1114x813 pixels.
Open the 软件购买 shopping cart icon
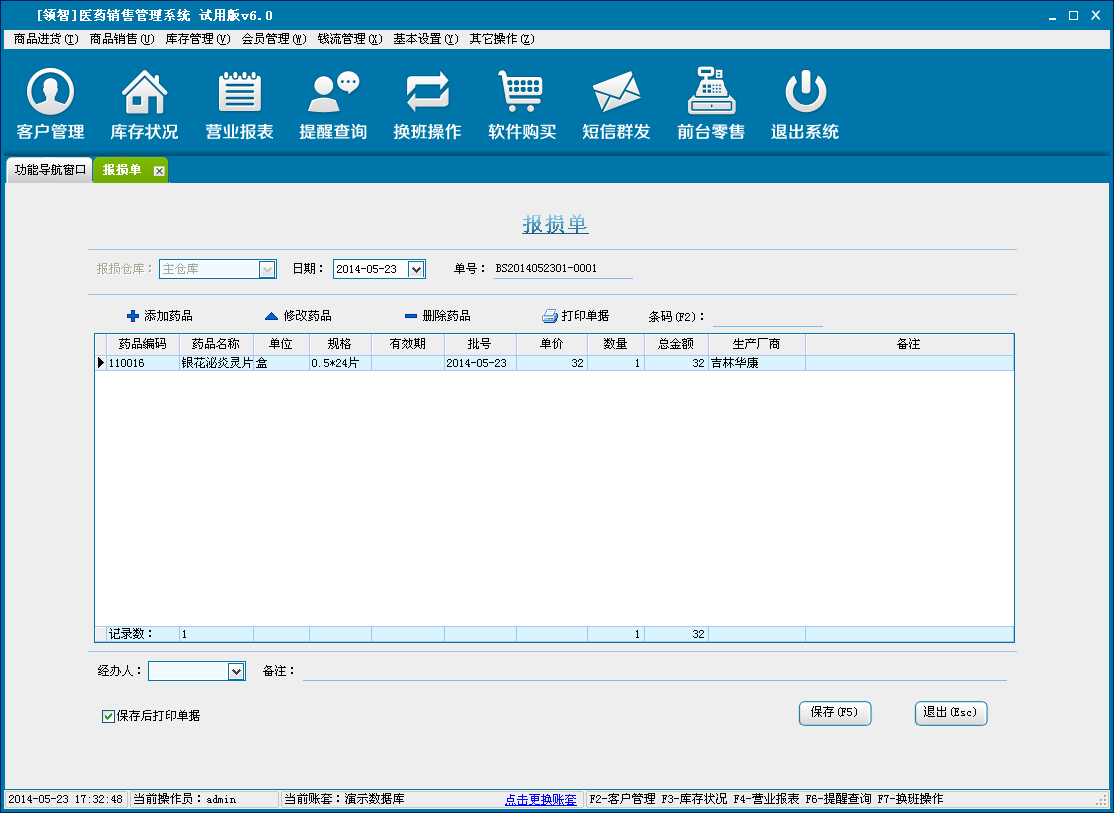coord(521,94)
